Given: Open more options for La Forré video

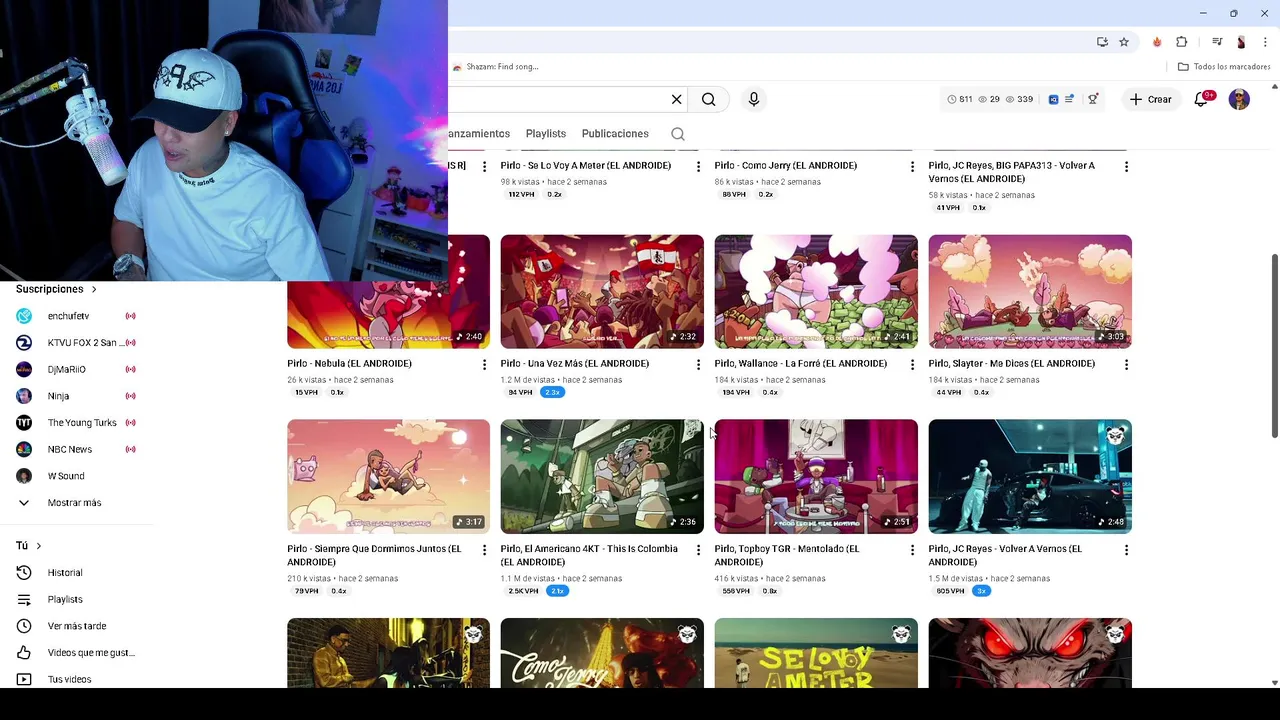Looking at the screenshot, I should (x=912, y=364).
